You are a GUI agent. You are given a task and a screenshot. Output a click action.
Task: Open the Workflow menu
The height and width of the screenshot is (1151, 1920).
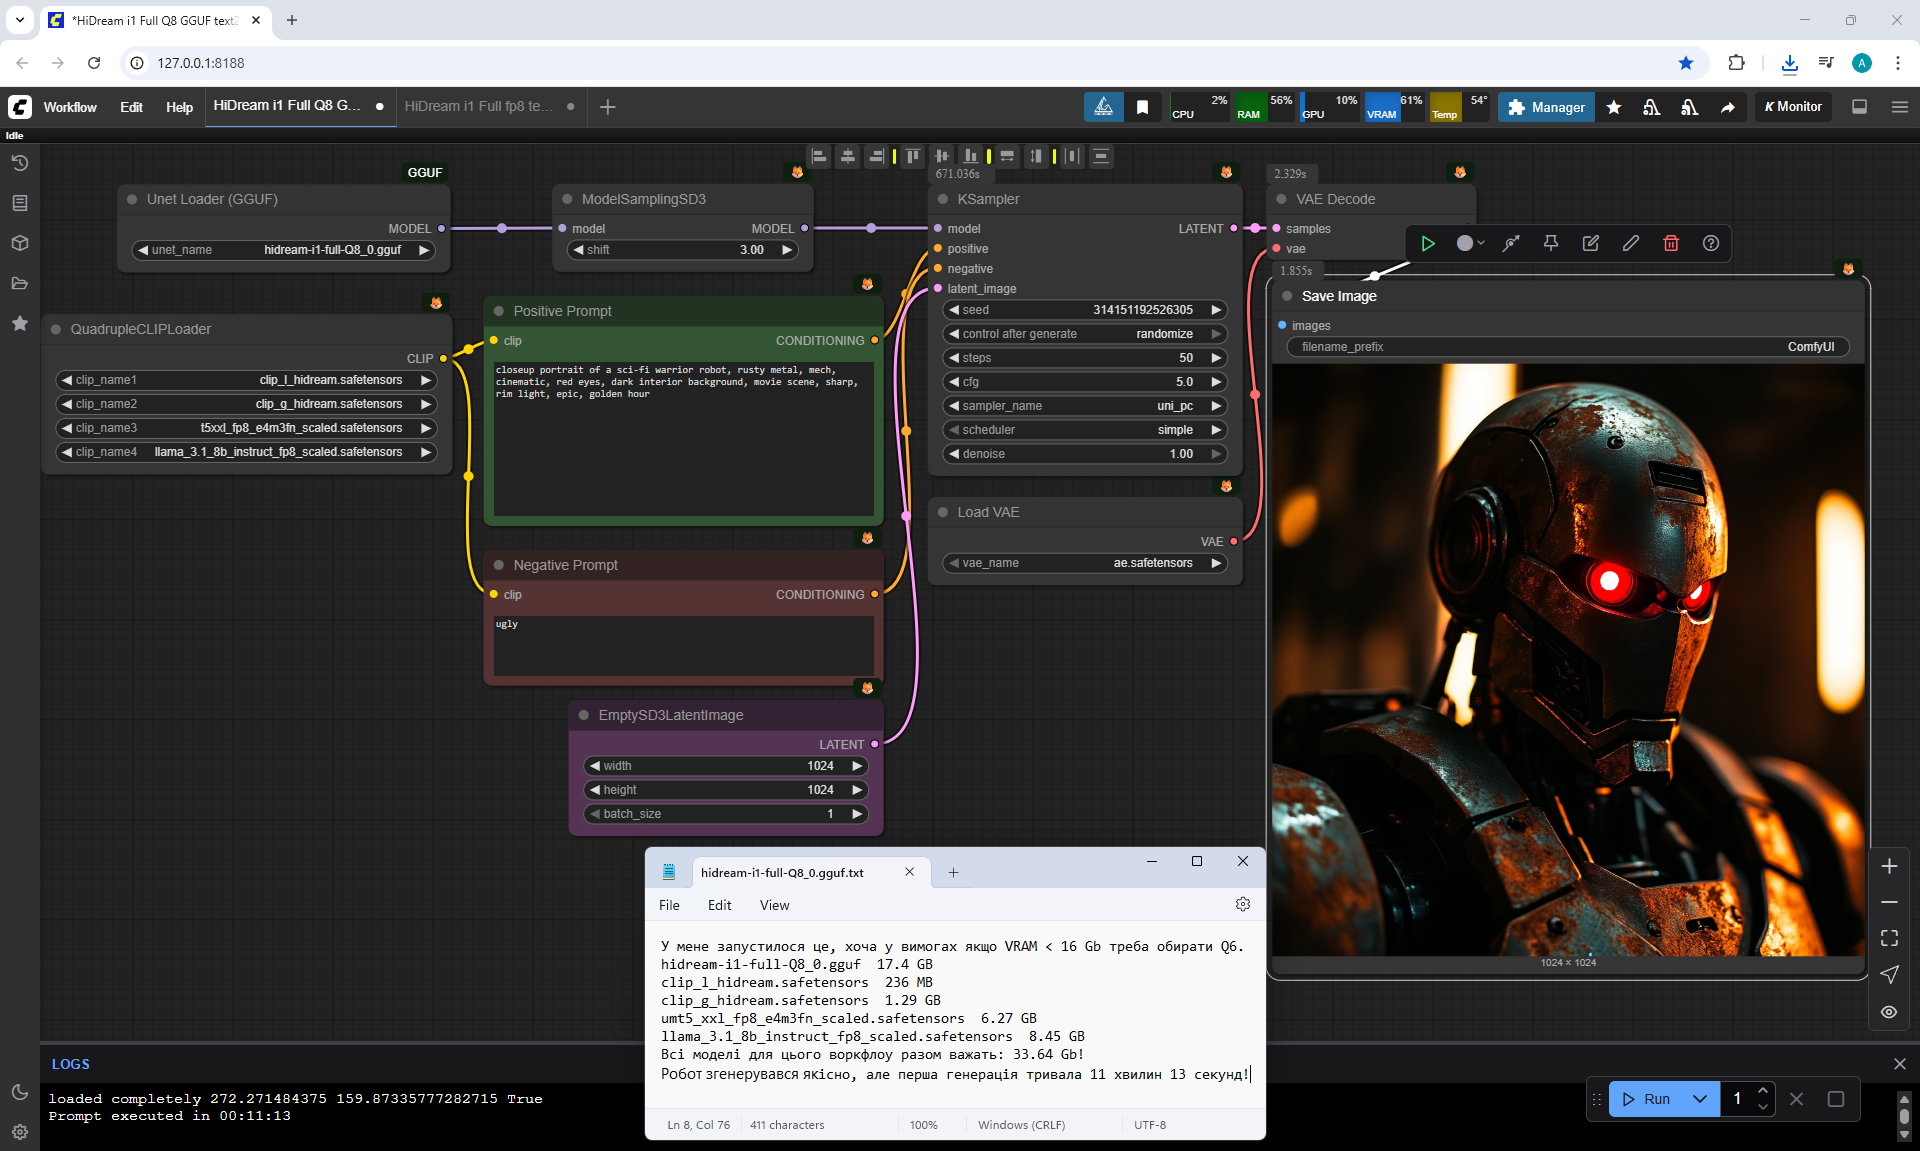click(70, 107)
